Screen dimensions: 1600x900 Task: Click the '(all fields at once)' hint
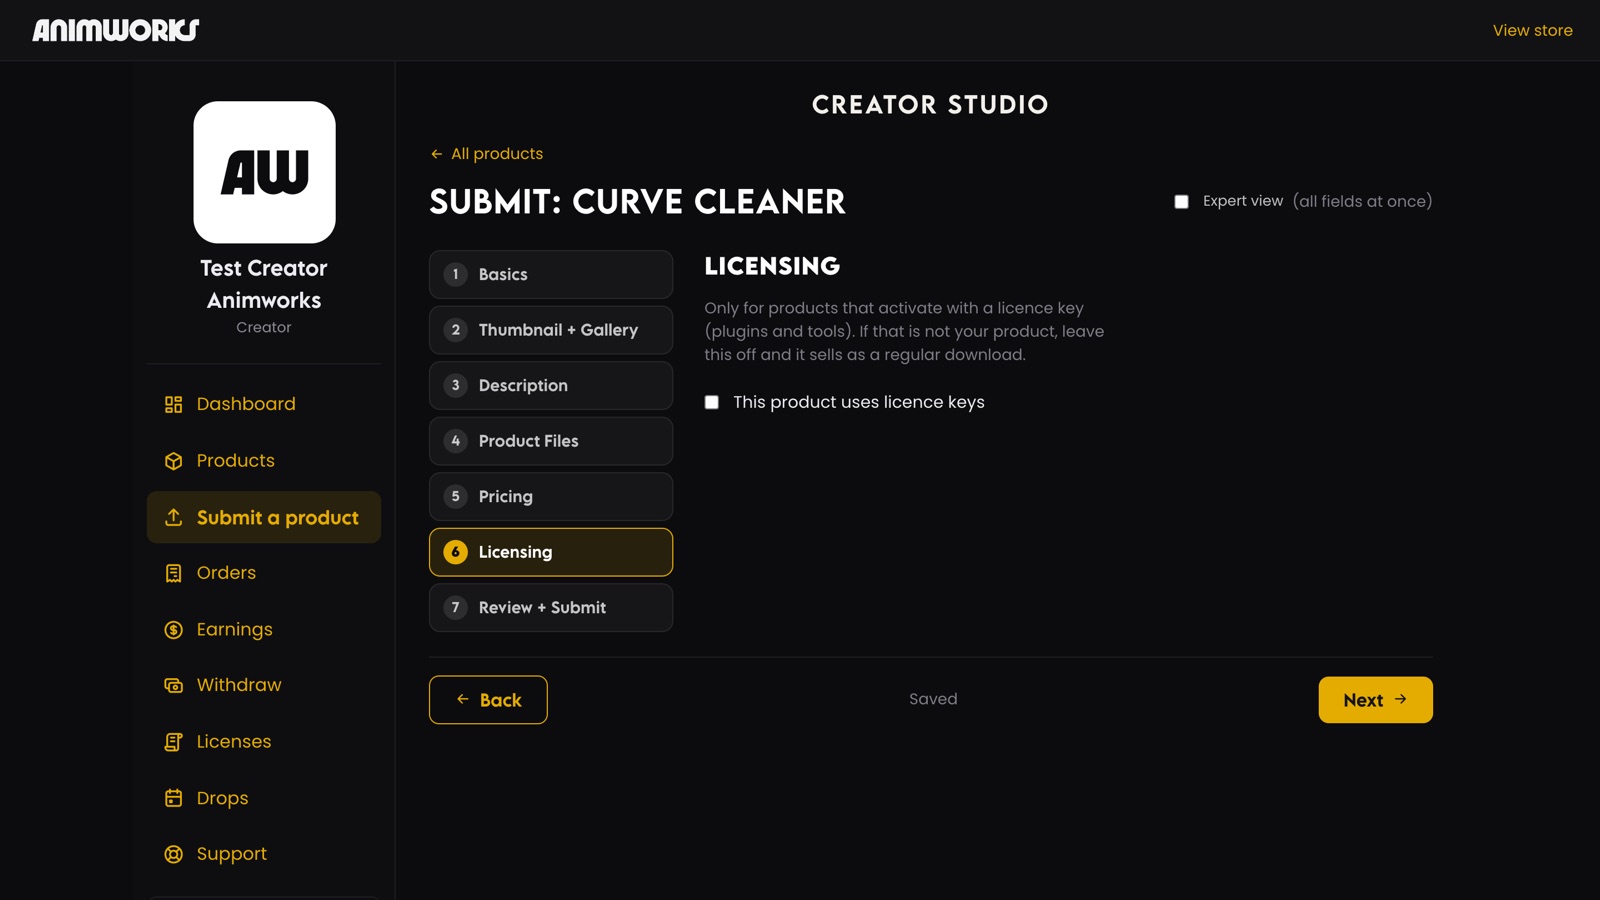[1362, 201]
